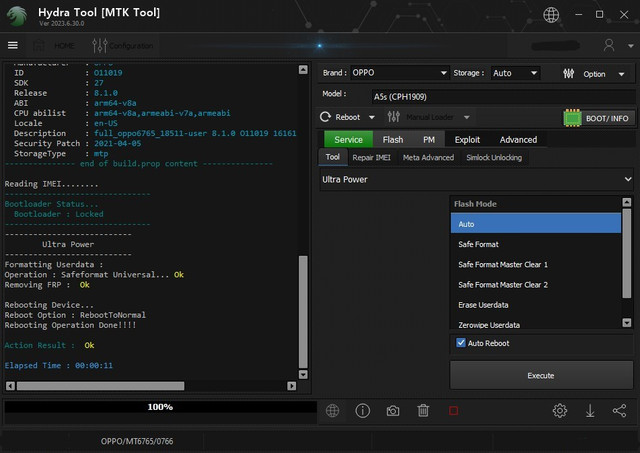This screenshot has height=453, width=640.
Task: Click the log scroll-down arrow
Action: 303,374
